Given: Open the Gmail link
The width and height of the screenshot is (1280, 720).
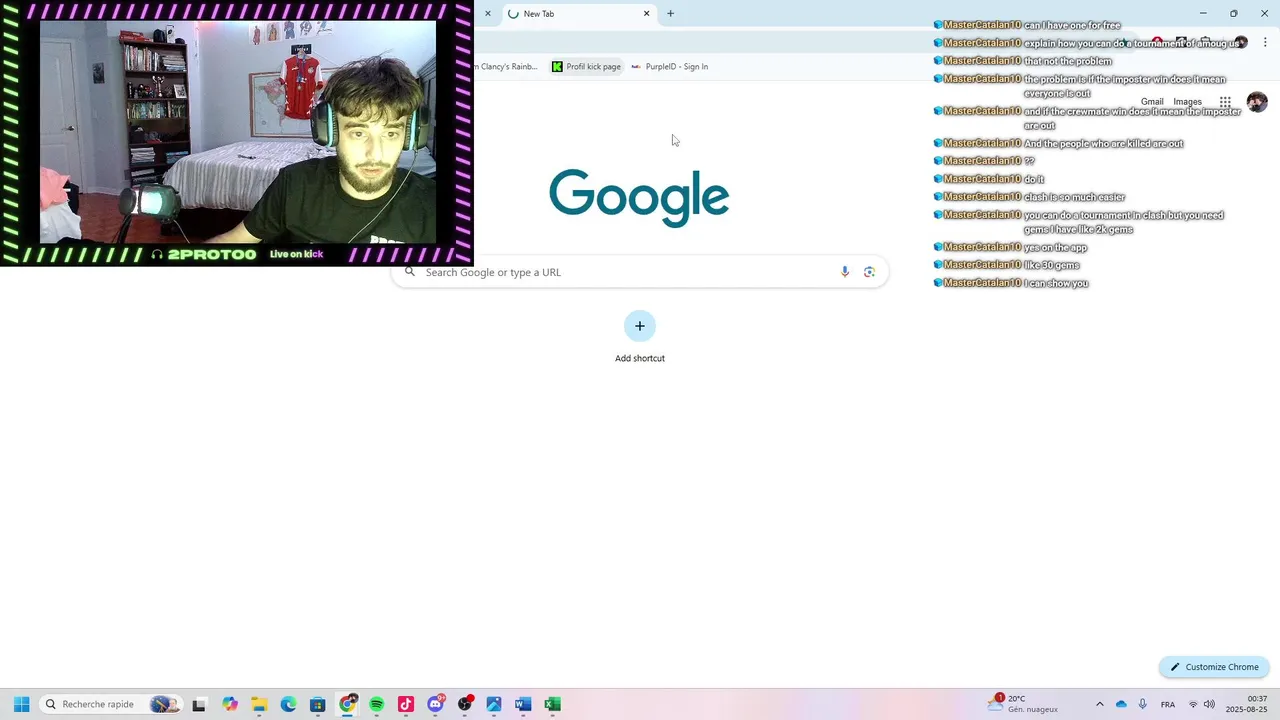Looking at the screenshot, I should pyautogui.click(x=1152, y=102).
